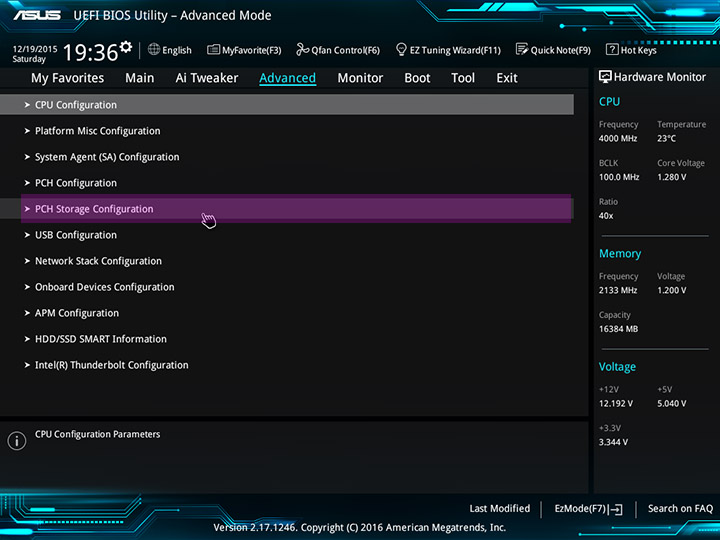Expand the PCH Configuration arrow
The height and width of the screenshot is (540, 720).
(27, 183)
